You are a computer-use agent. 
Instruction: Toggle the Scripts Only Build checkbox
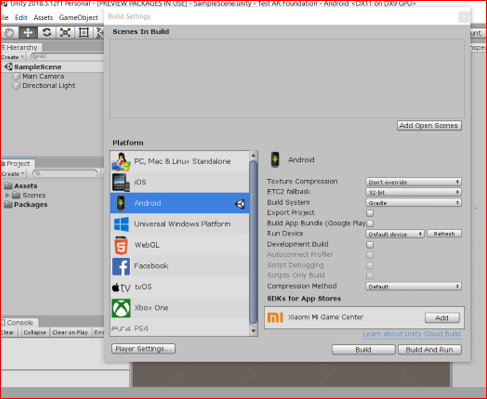[x=370, y=276]
